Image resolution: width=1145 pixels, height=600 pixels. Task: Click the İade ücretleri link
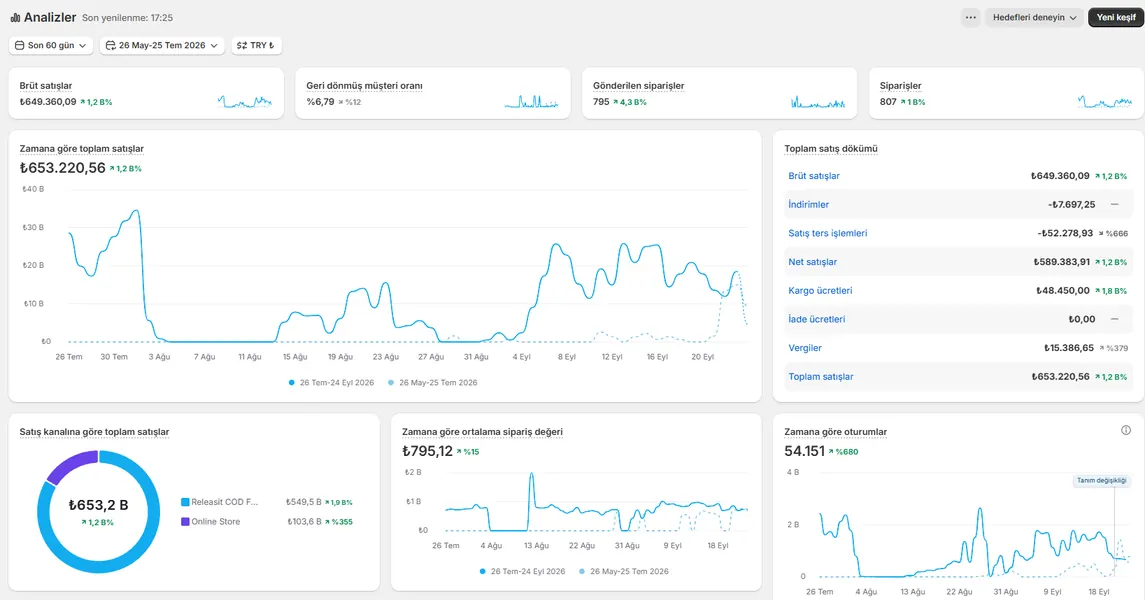point(816,319)
